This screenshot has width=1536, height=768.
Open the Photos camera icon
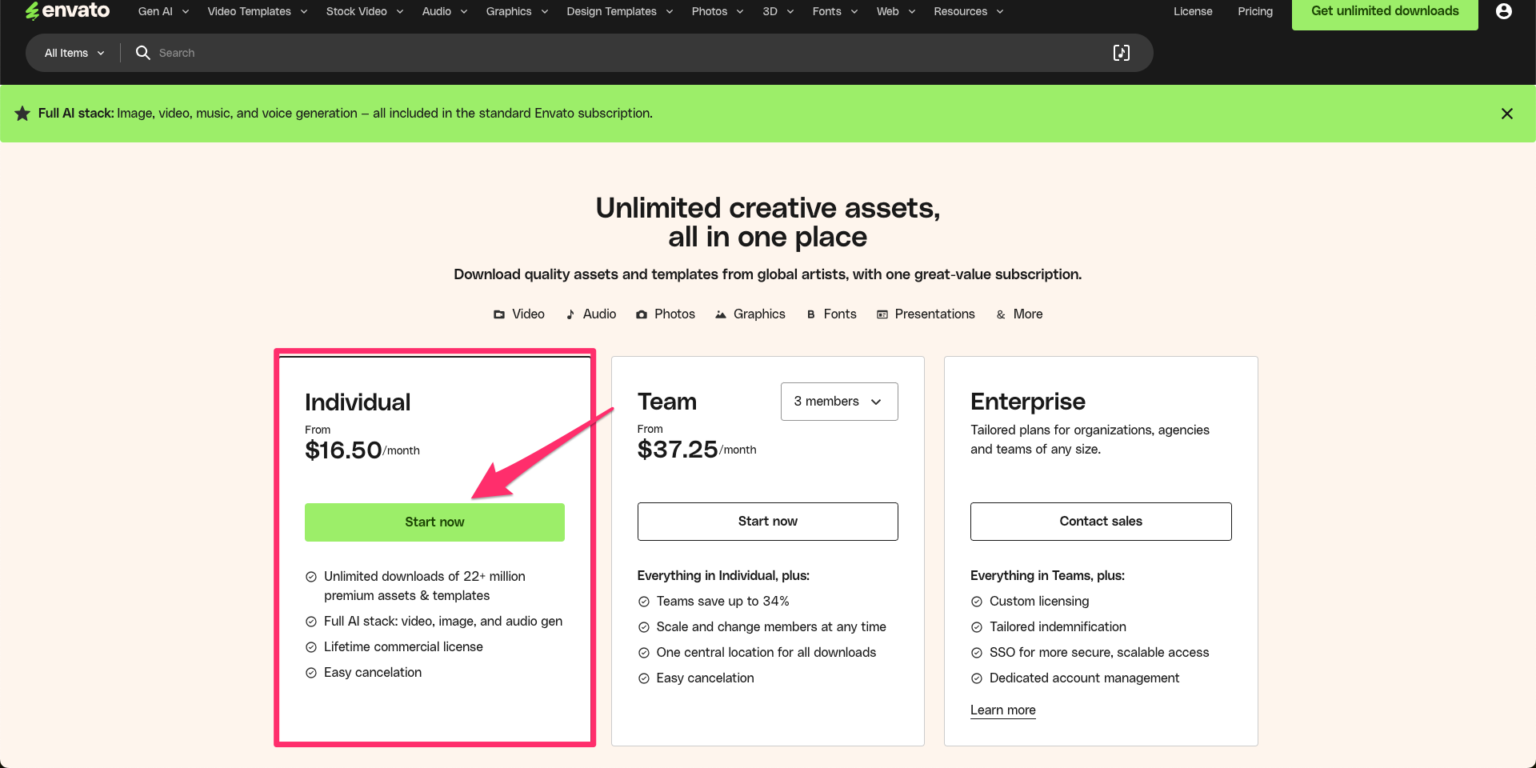pos(645,313)
